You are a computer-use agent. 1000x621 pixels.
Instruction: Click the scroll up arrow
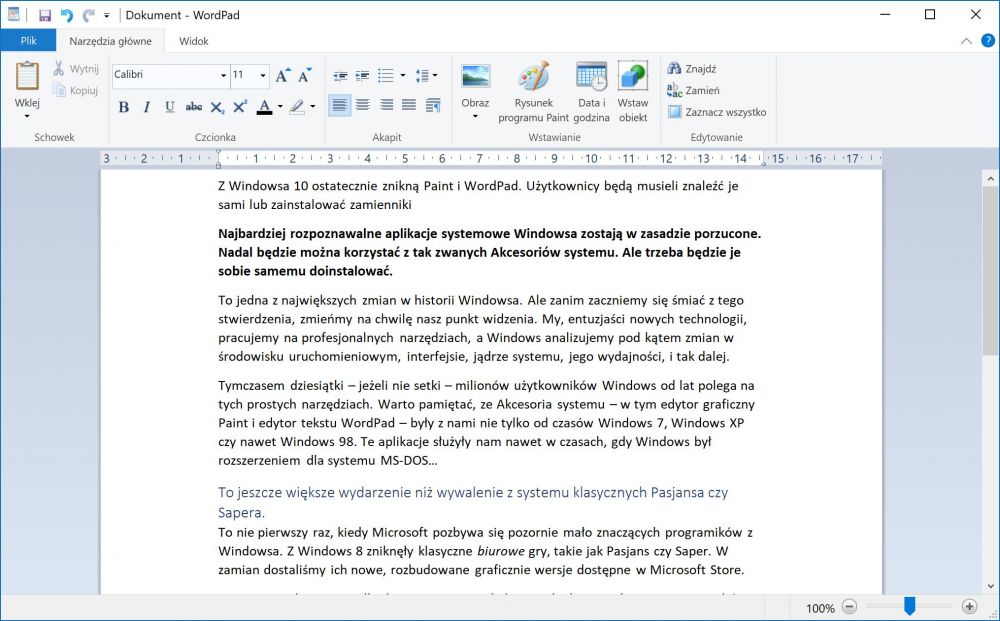pyautogui.click(x=990, y=179)
